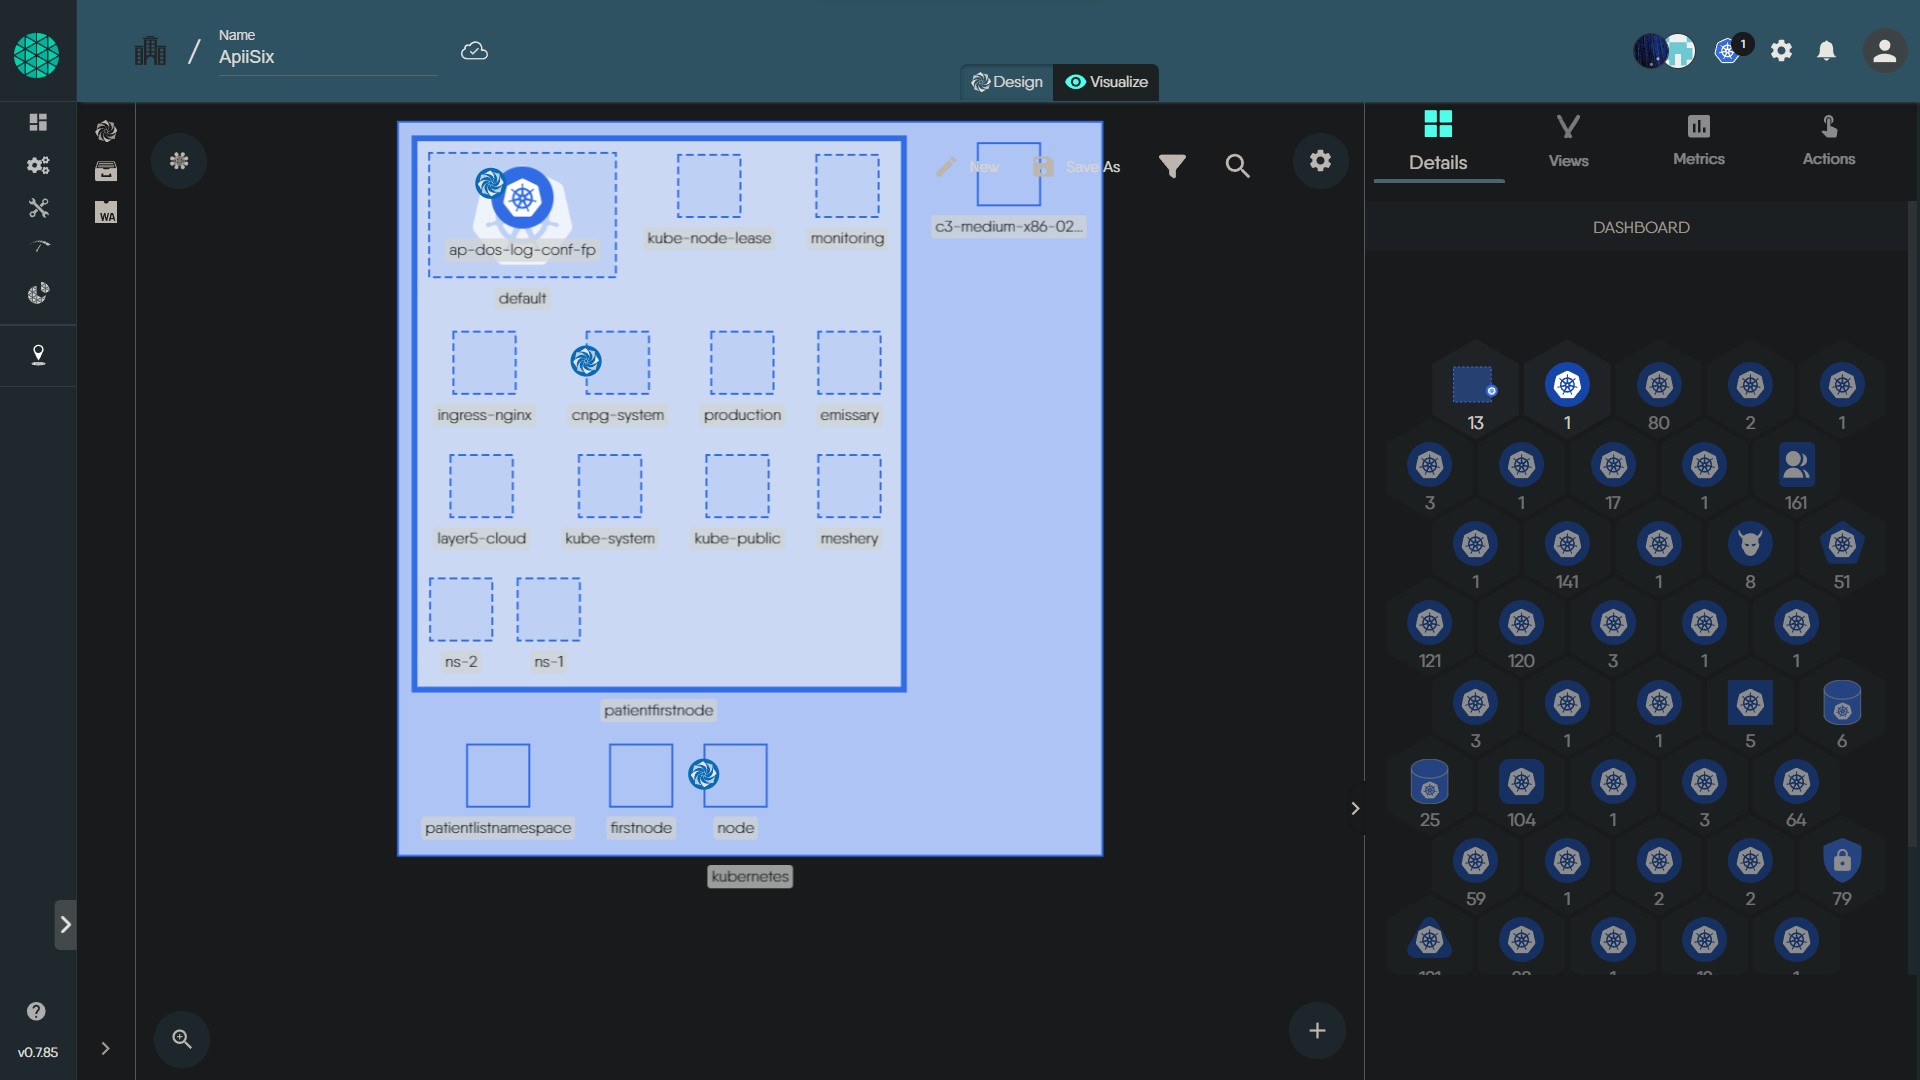Select the monitoring namespace node
Screen dimensions: 1920x1080
[847, 186]
